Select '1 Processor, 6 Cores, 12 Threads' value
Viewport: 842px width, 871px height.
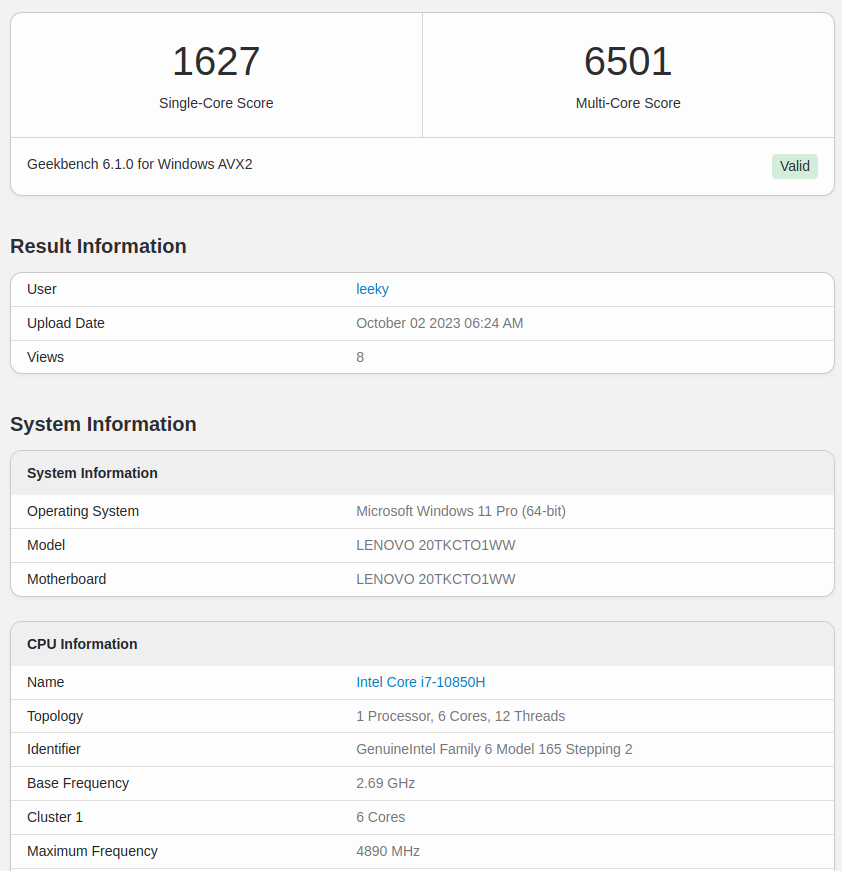[460, 716]
